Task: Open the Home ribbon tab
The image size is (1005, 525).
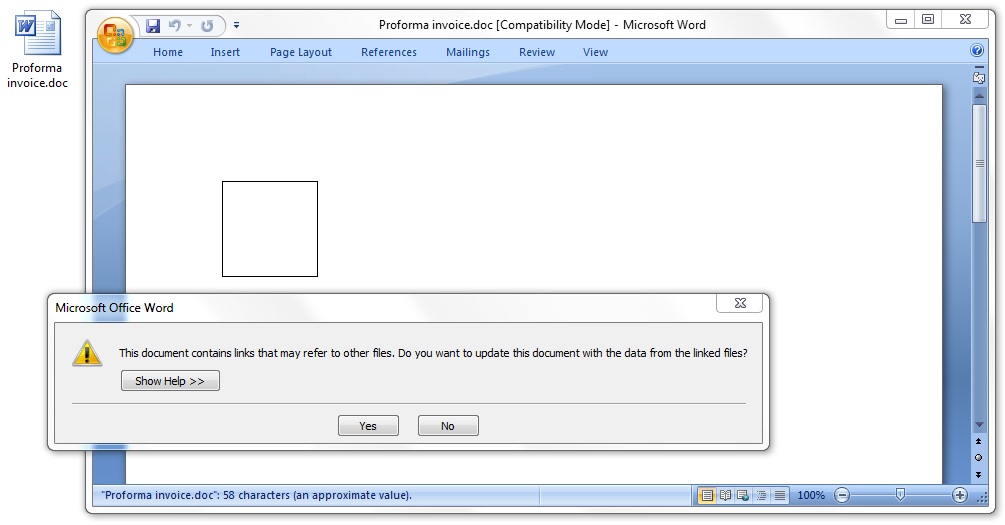Action: (x=168, y=52)
